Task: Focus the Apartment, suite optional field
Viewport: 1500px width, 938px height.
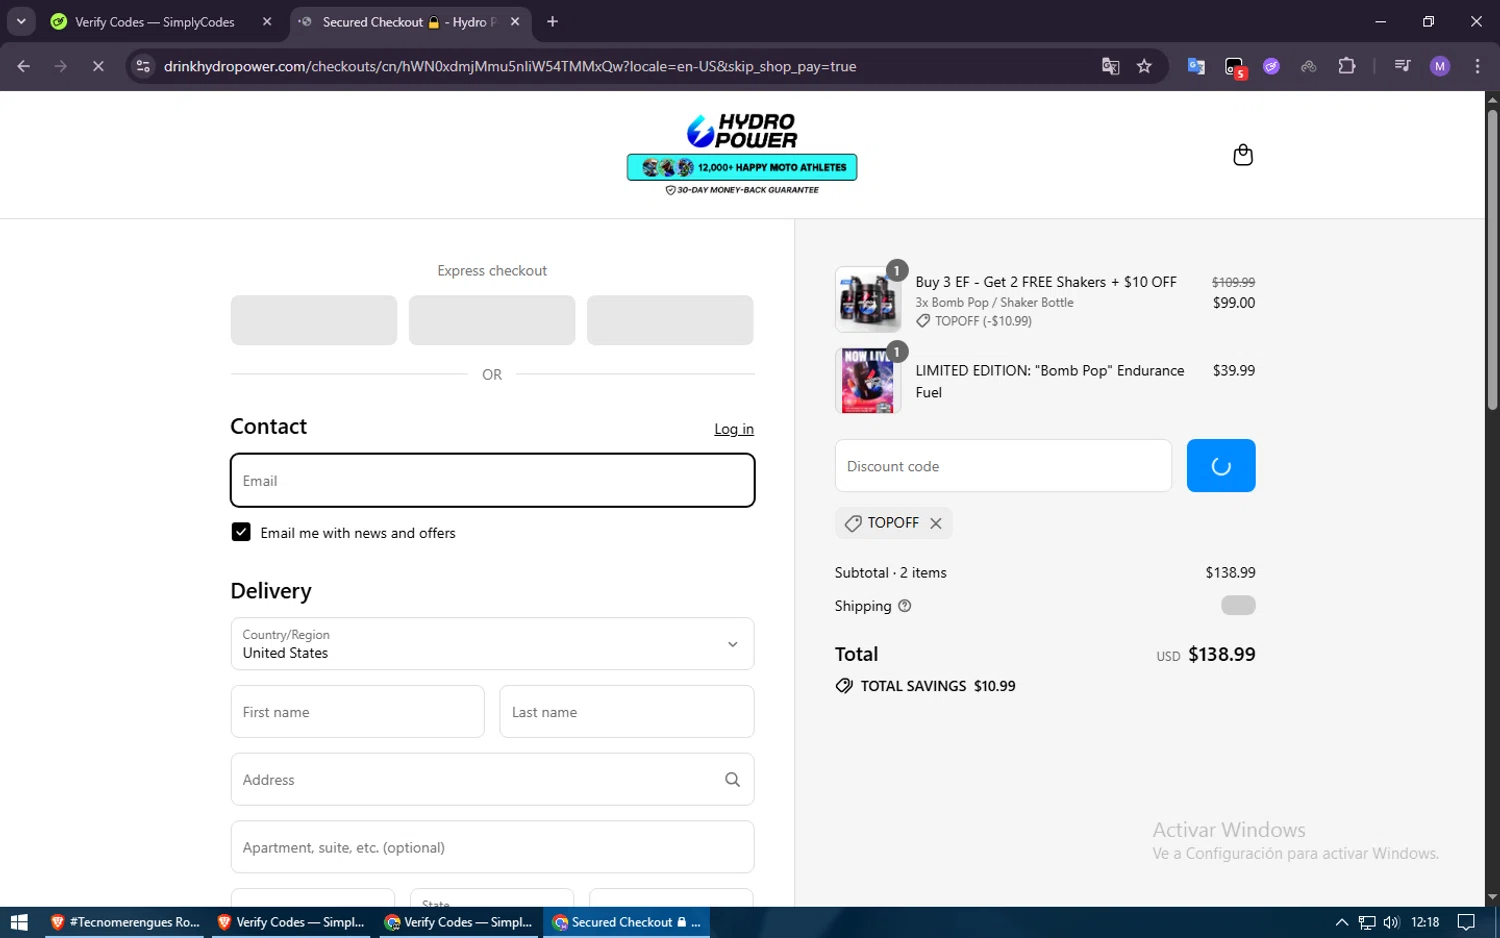Action: coord(492,847)
